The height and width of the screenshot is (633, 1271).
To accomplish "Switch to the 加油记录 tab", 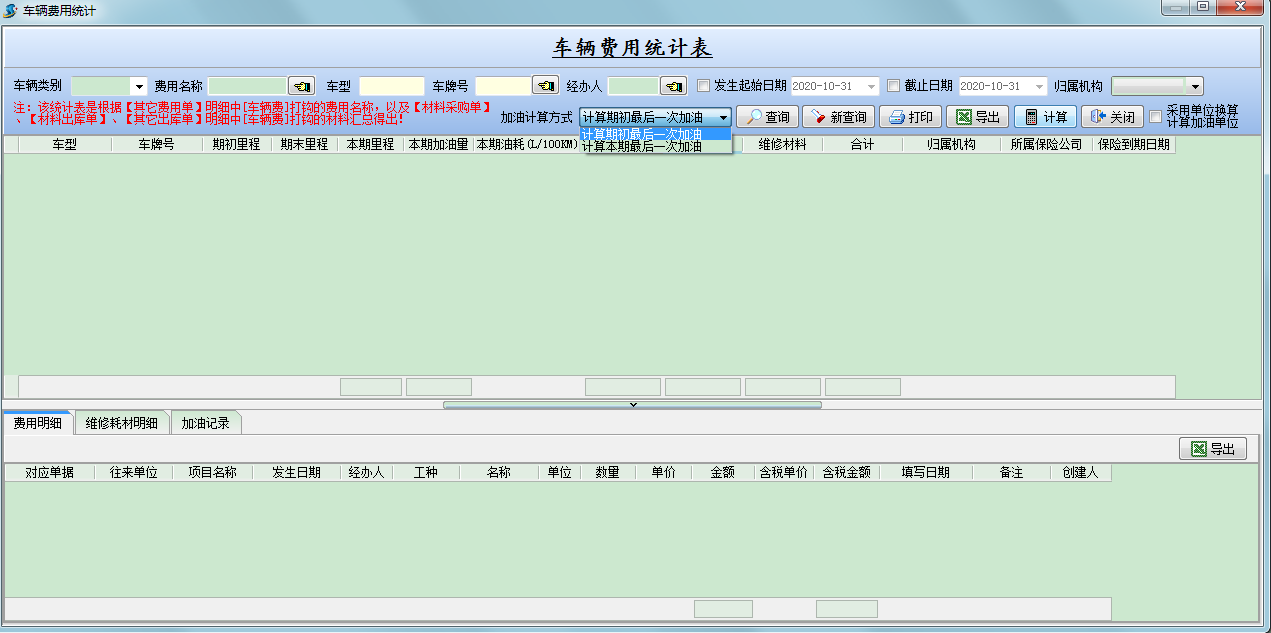I will [x=205, y=422].
